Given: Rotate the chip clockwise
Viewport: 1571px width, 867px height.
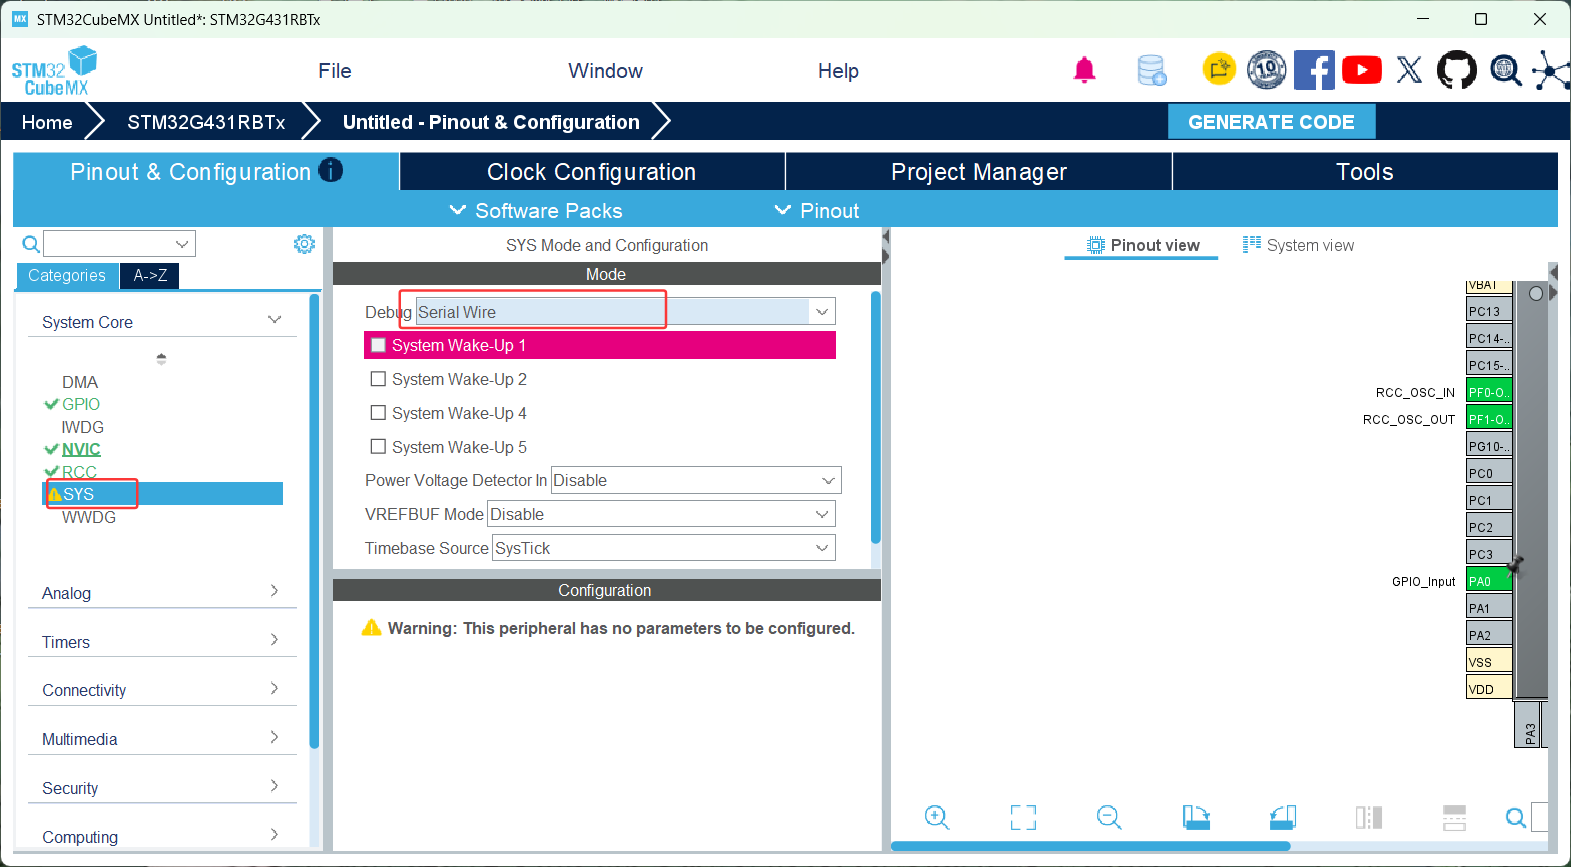Looking at the screenshot, I should click(1196, 817).
